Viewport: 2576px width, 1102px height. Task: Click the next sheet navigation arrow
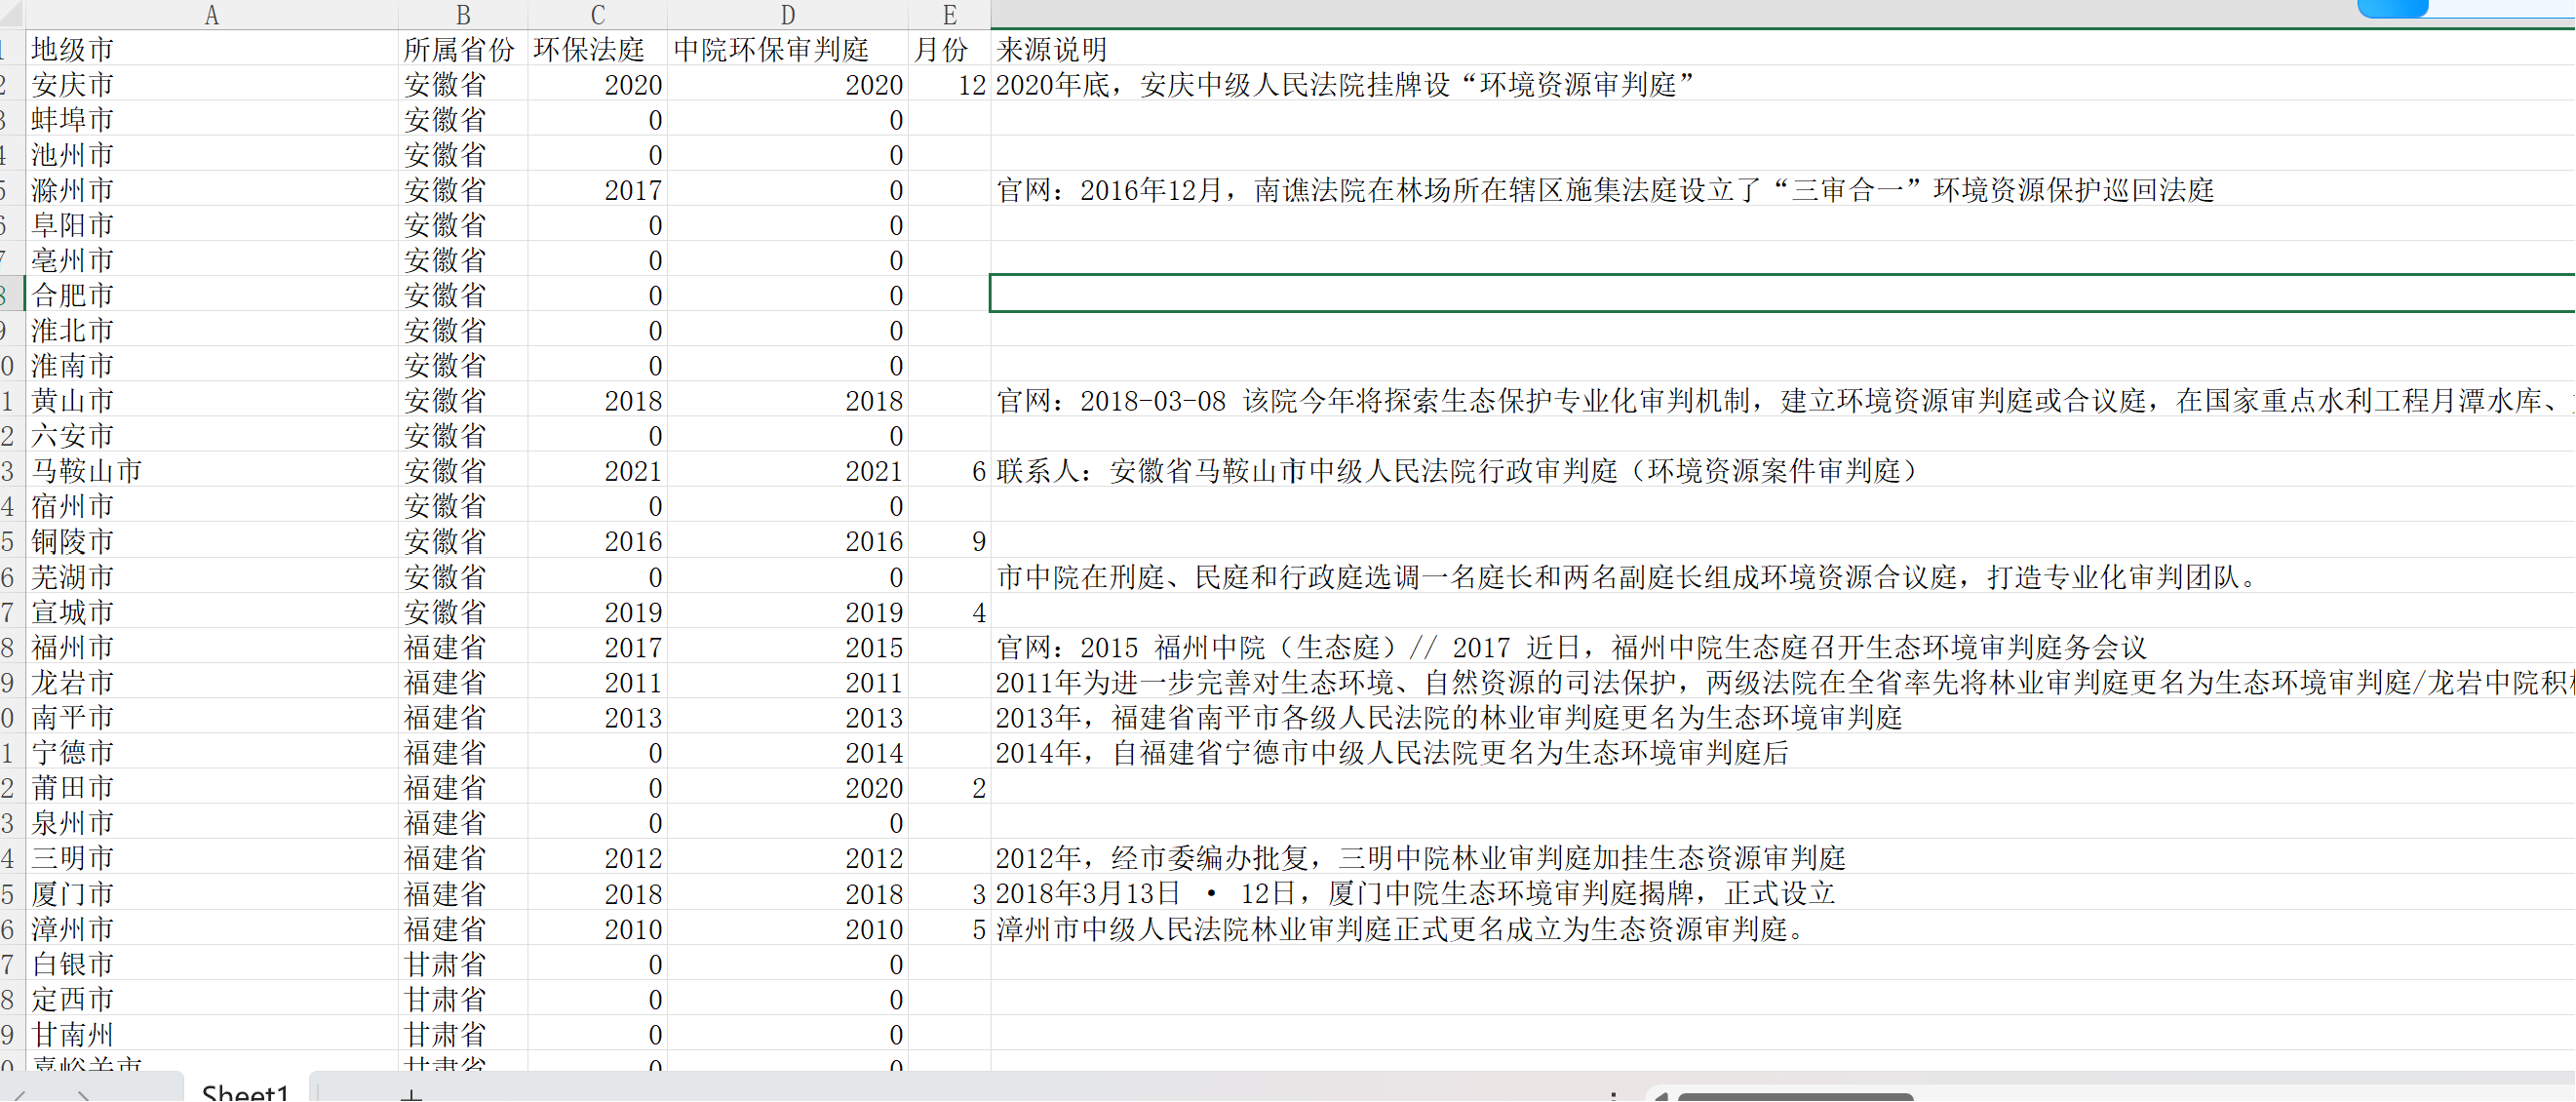point(84,1096)
